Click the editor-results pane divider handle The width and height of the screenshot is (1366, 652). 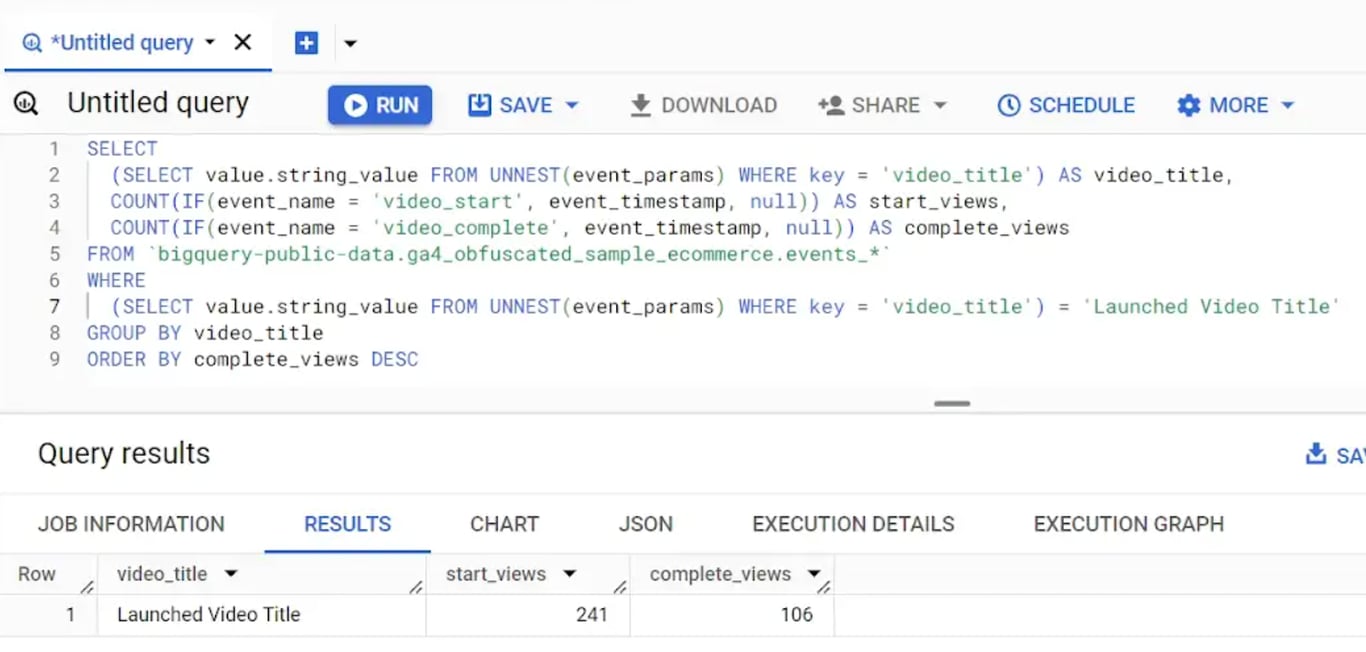coord(952,403)
